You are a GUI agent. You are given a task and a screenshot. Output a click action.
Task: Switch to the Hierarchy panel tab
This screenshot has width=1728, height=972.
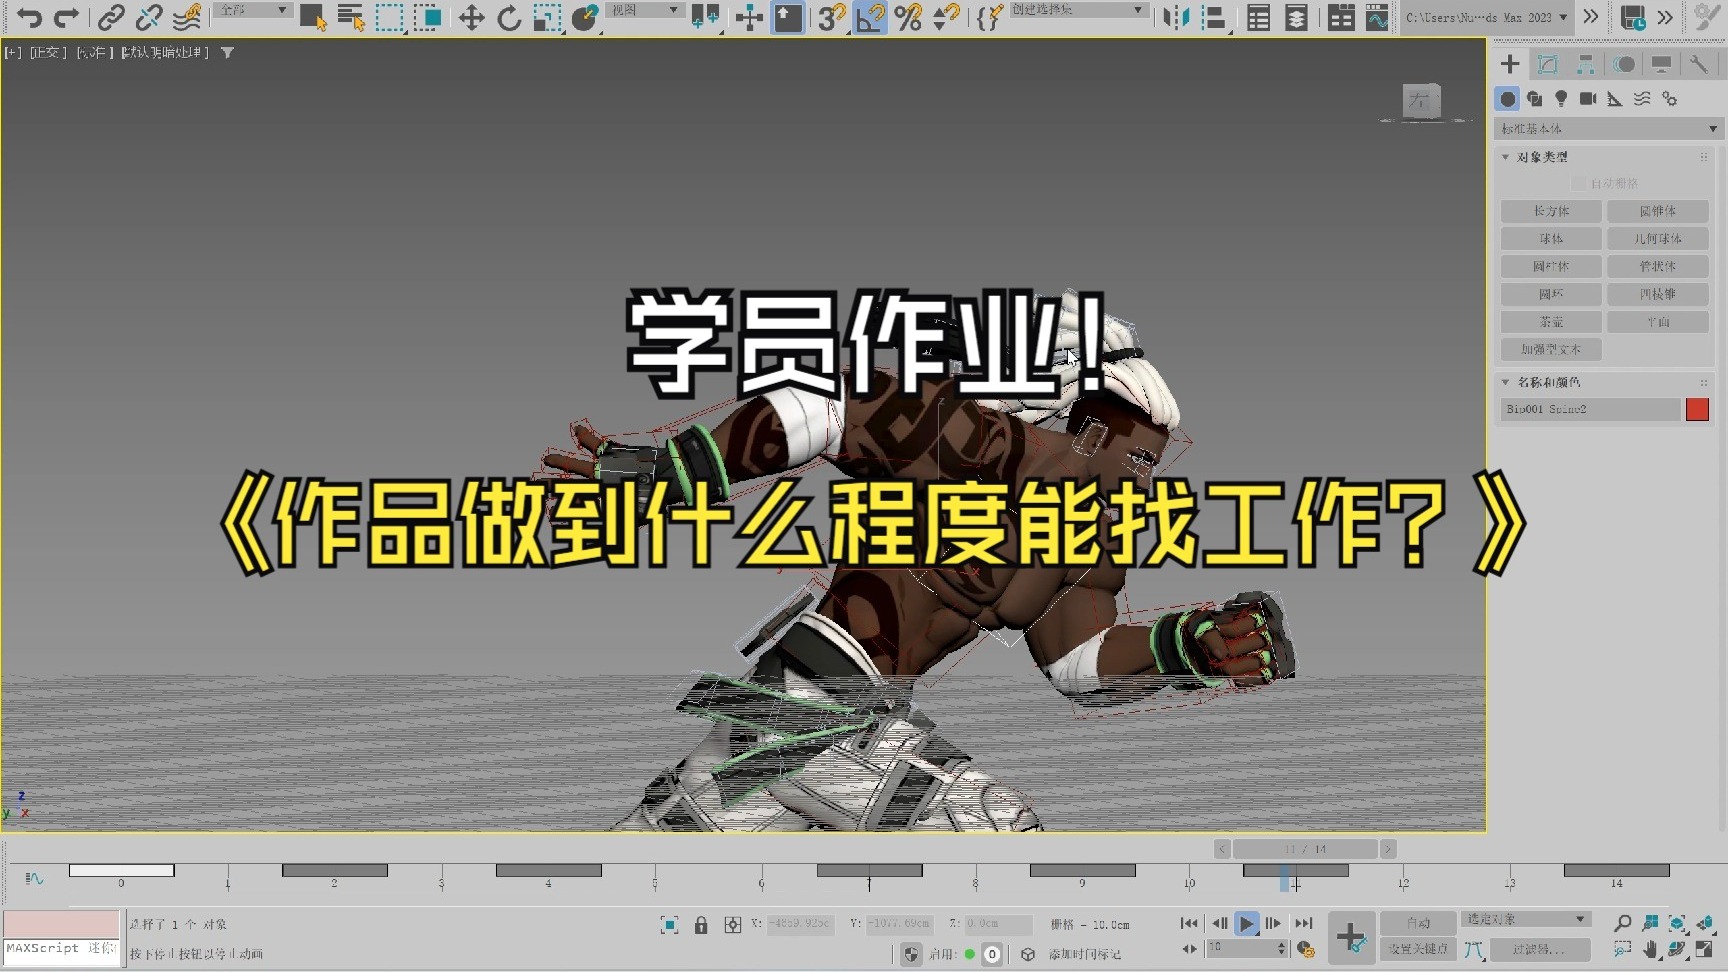(1586, 64)
